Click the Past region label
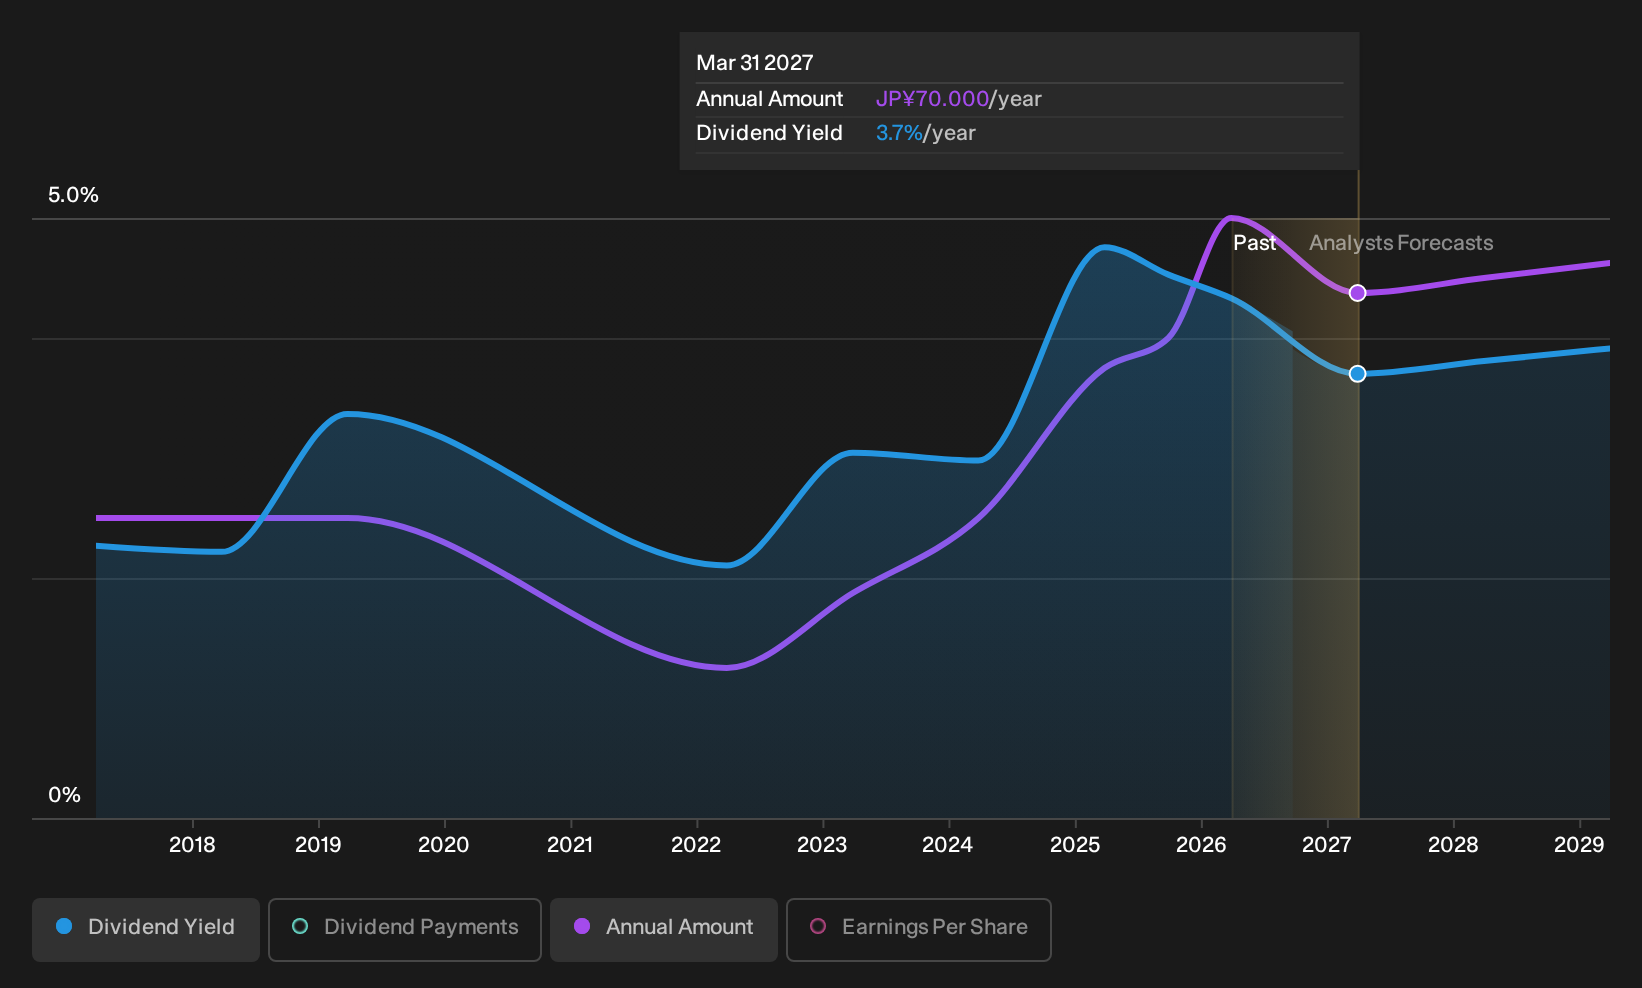 click(x=1254, y=243)
